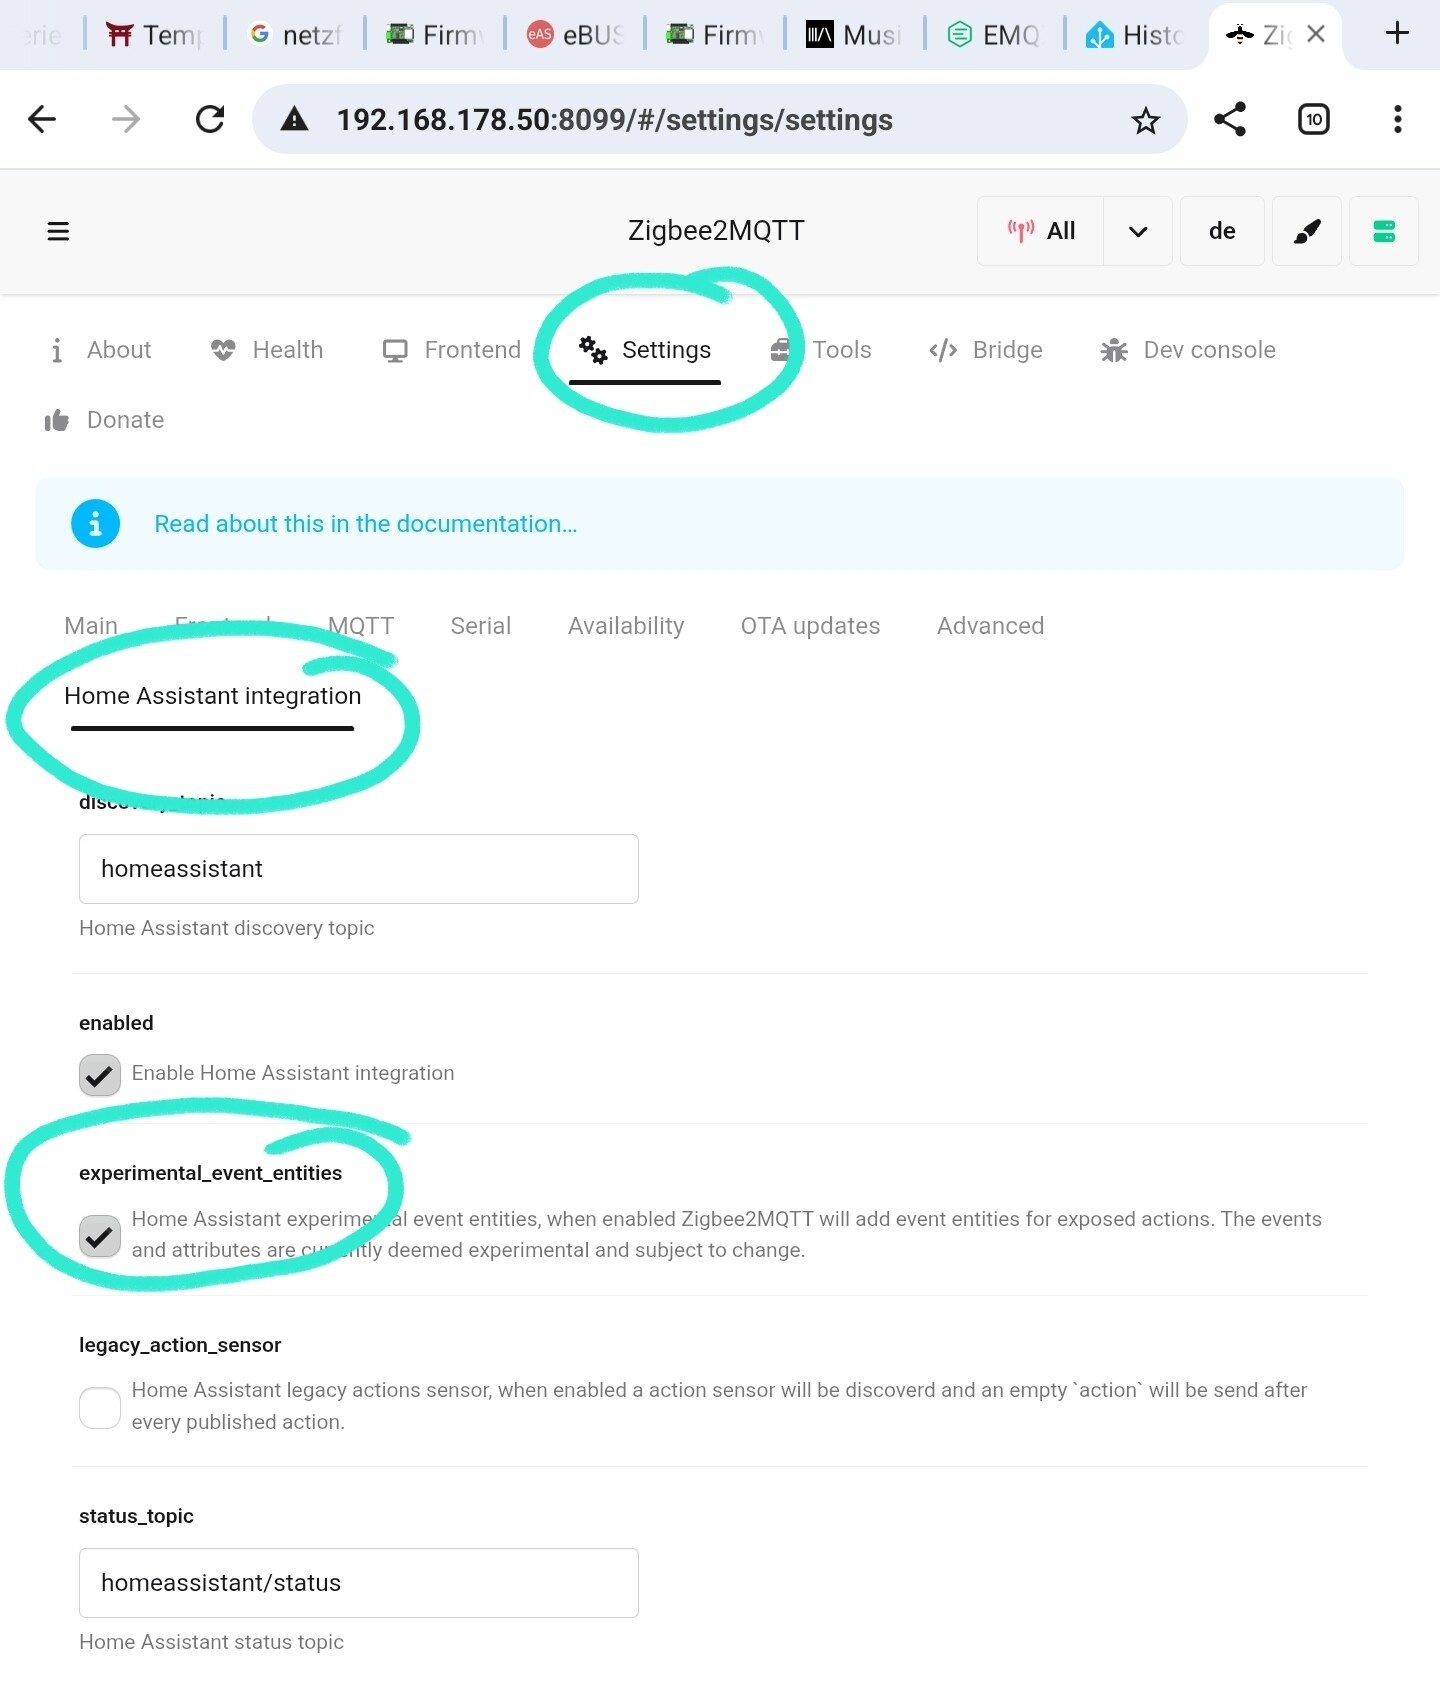
Task: Uncheck experimental_event_entities checkbox
Action: coord(100,1236)
